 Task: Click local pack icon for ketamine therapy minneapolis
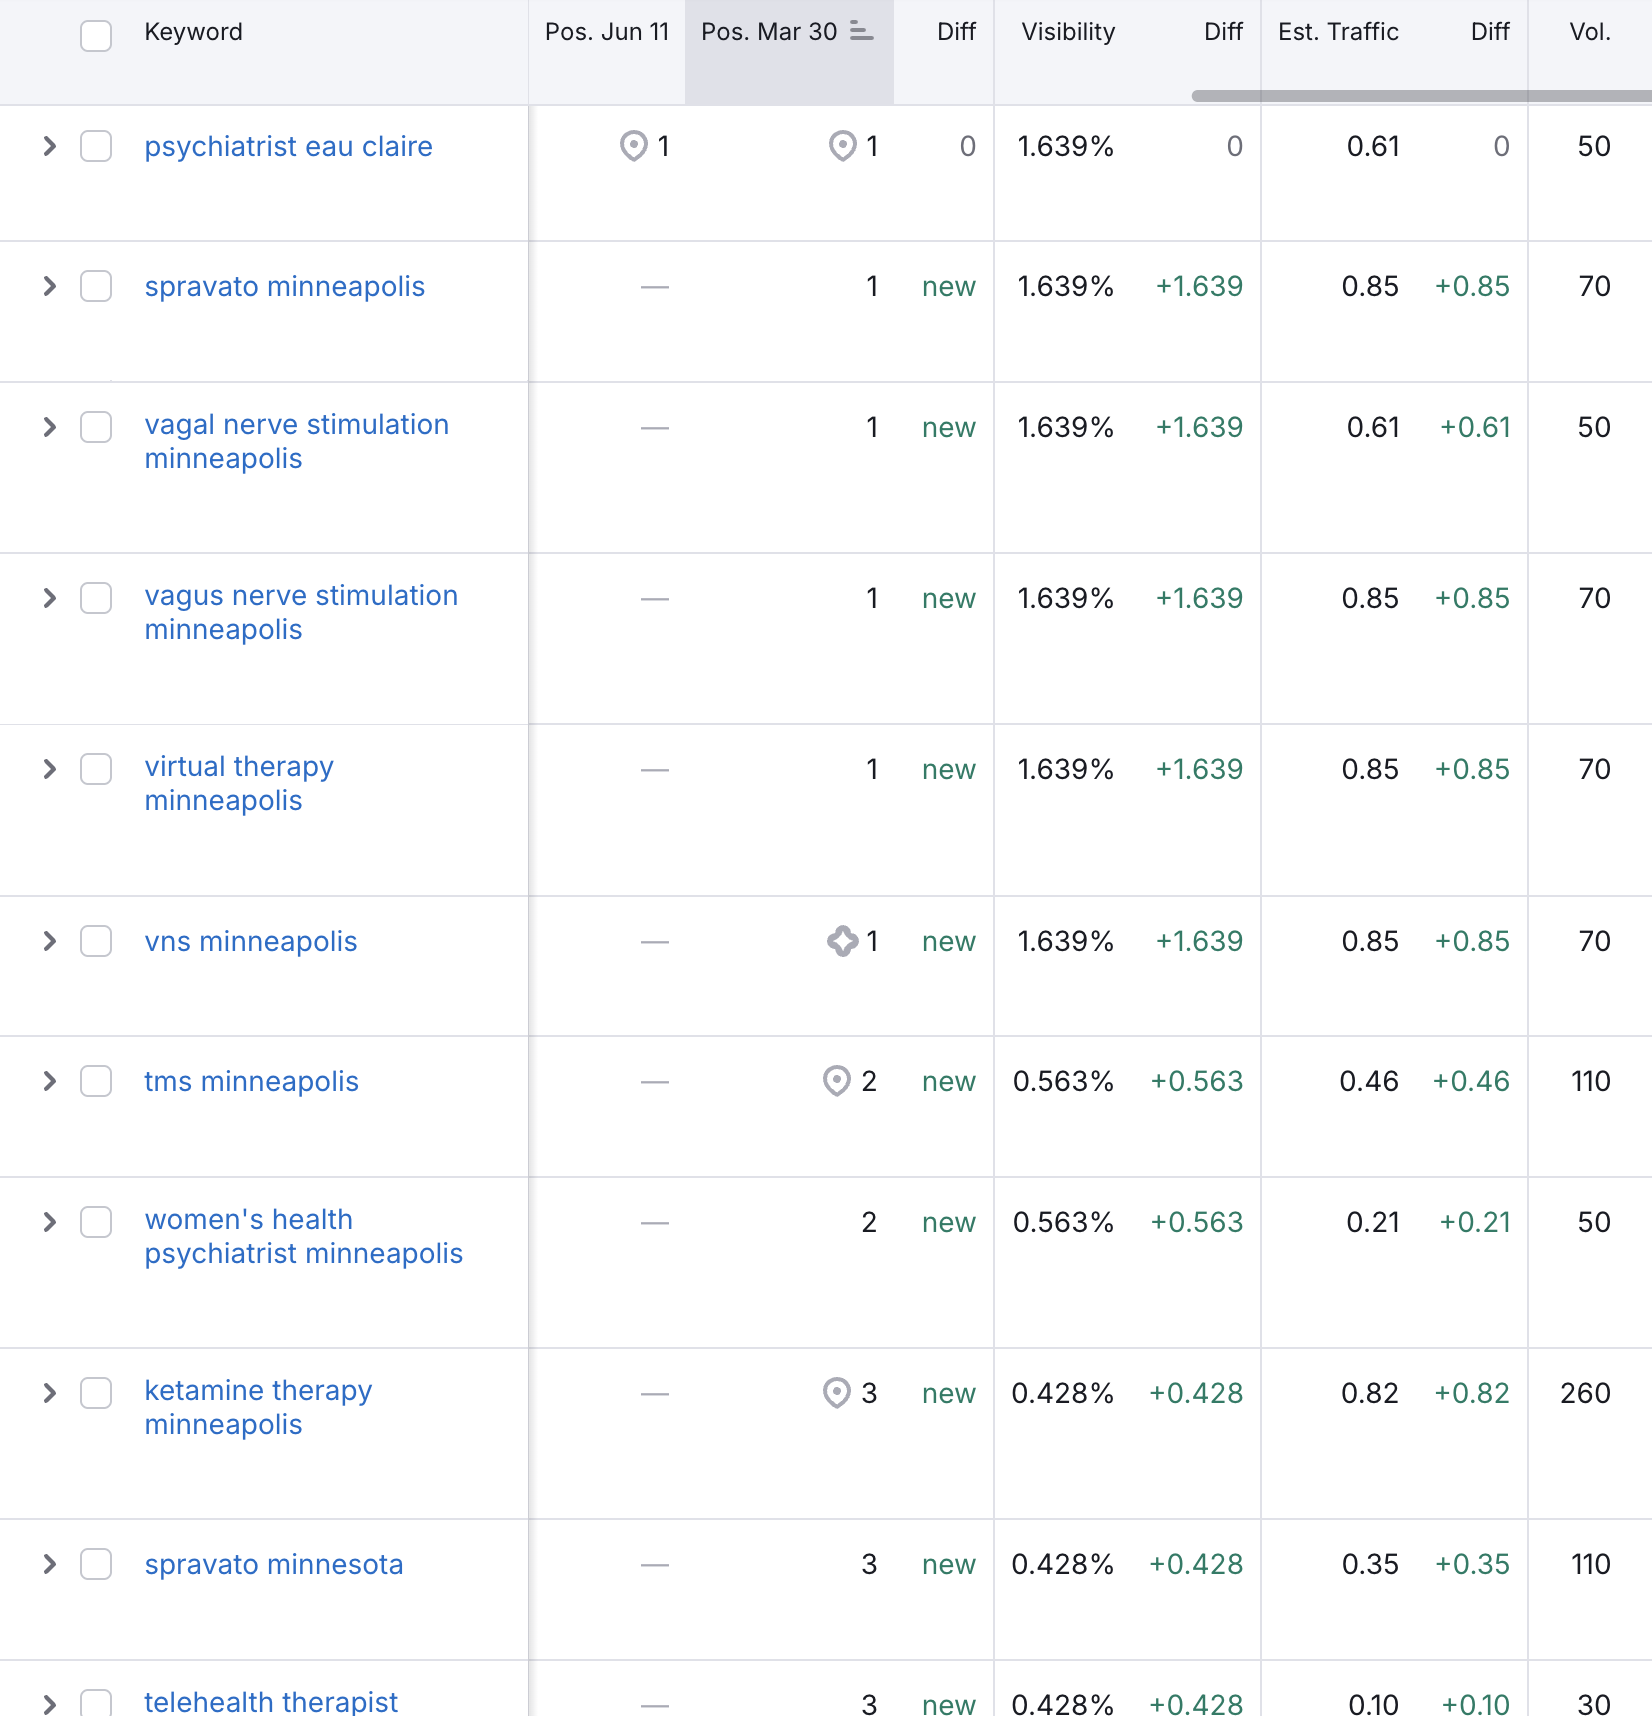(836, 1393)
